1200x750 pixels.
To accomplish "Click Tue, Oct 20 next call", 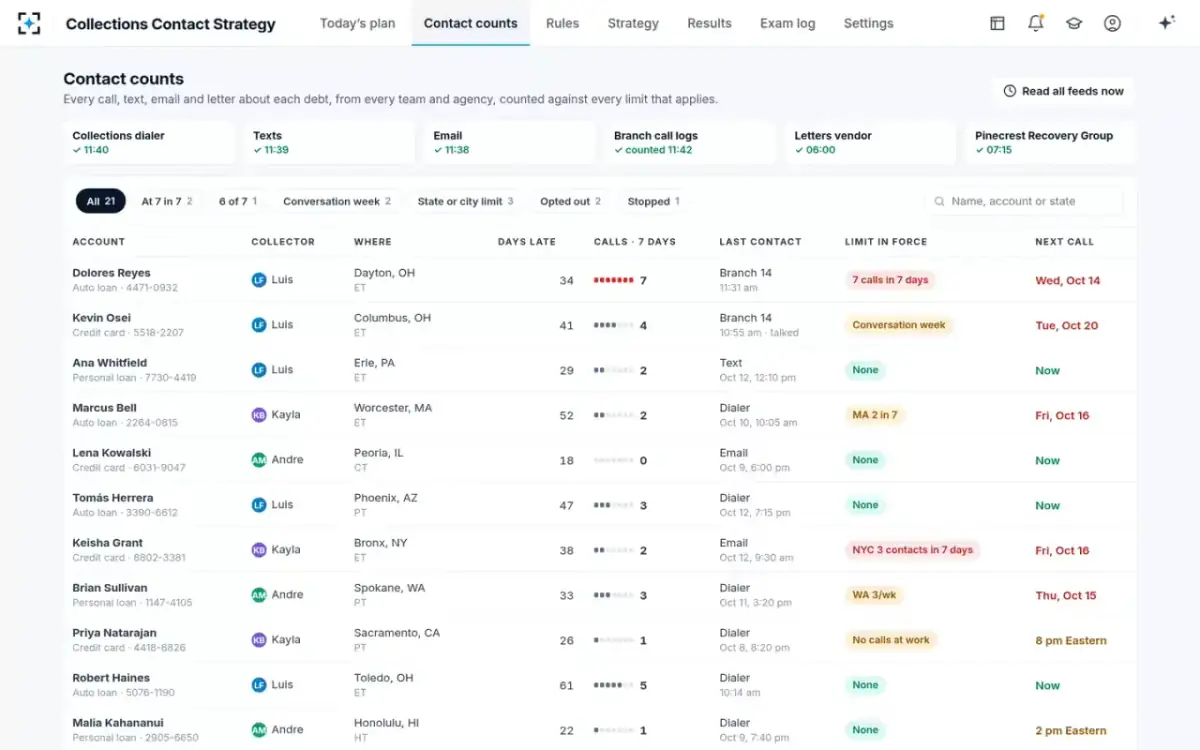I will click(x=1067, y=326).
